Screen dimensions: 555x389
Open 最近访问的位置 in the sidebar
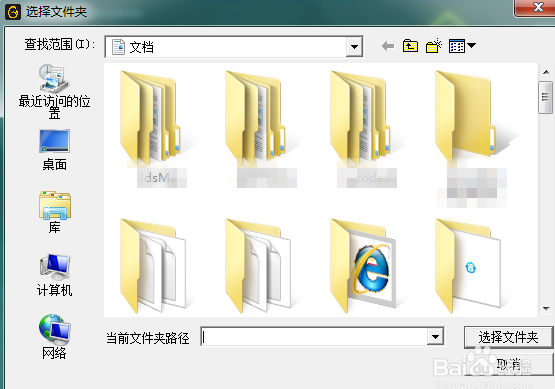[54, 91]
